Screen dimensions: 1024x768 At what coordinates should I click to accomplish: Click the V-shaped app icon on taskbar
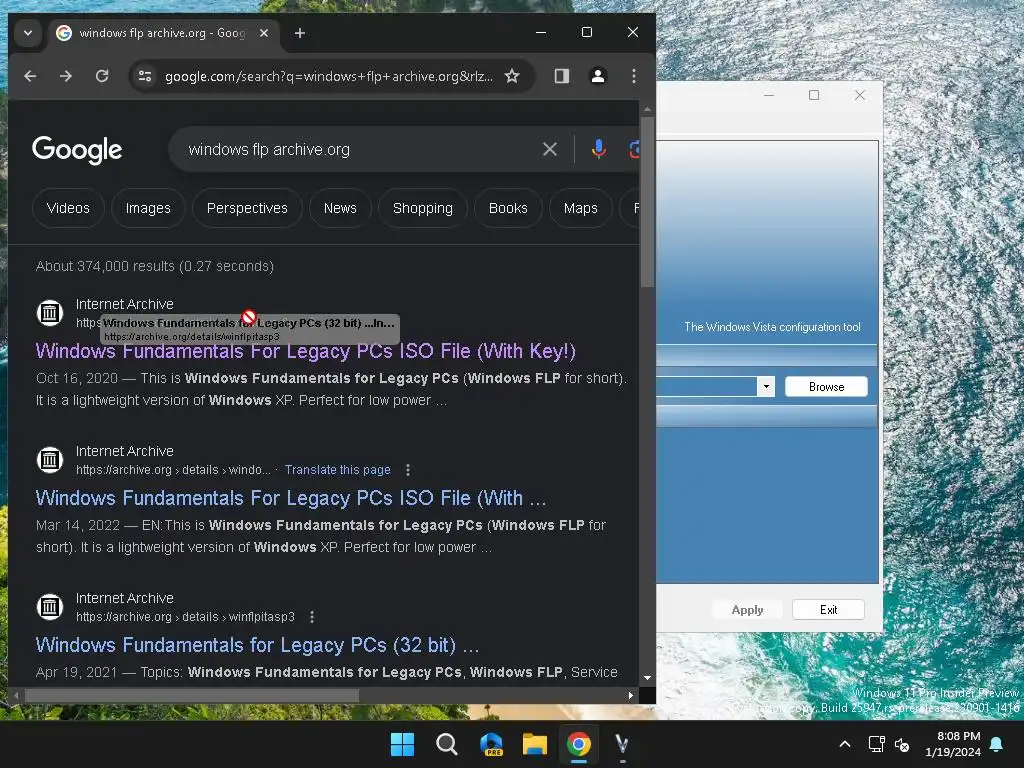(x=622, y=744)
